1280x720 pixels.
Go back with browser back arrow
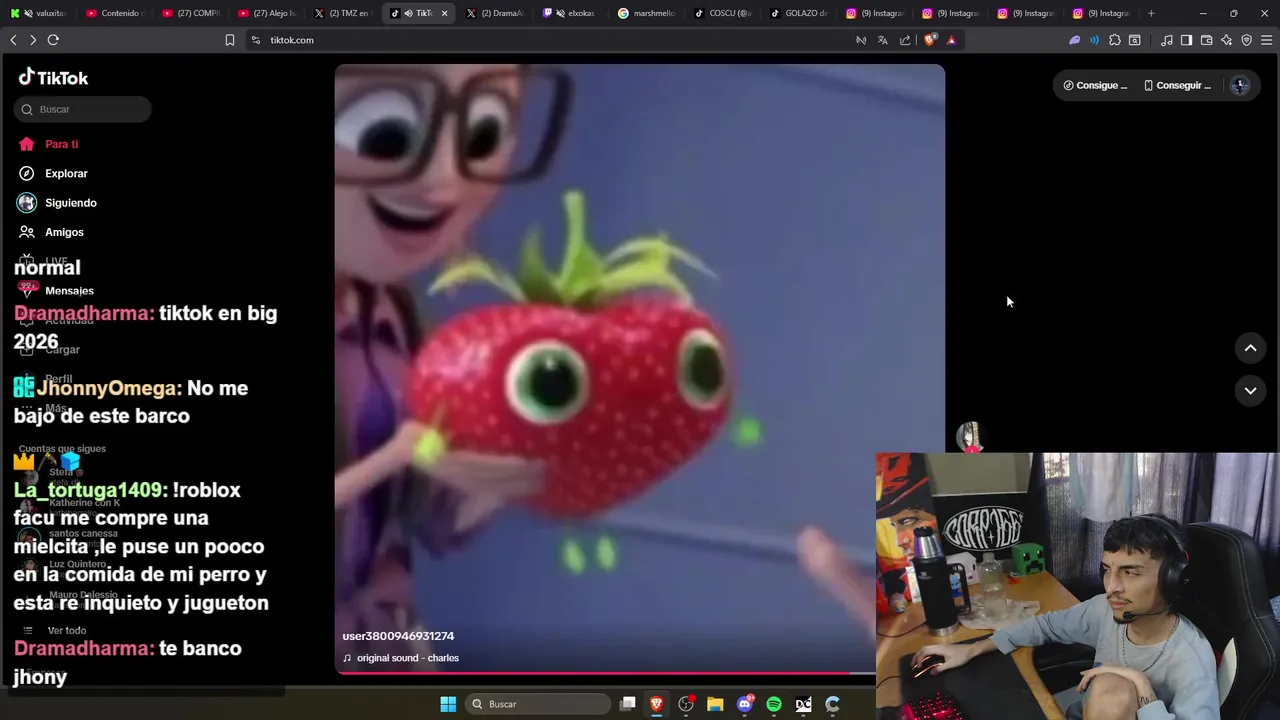click(x=13, y=40)
